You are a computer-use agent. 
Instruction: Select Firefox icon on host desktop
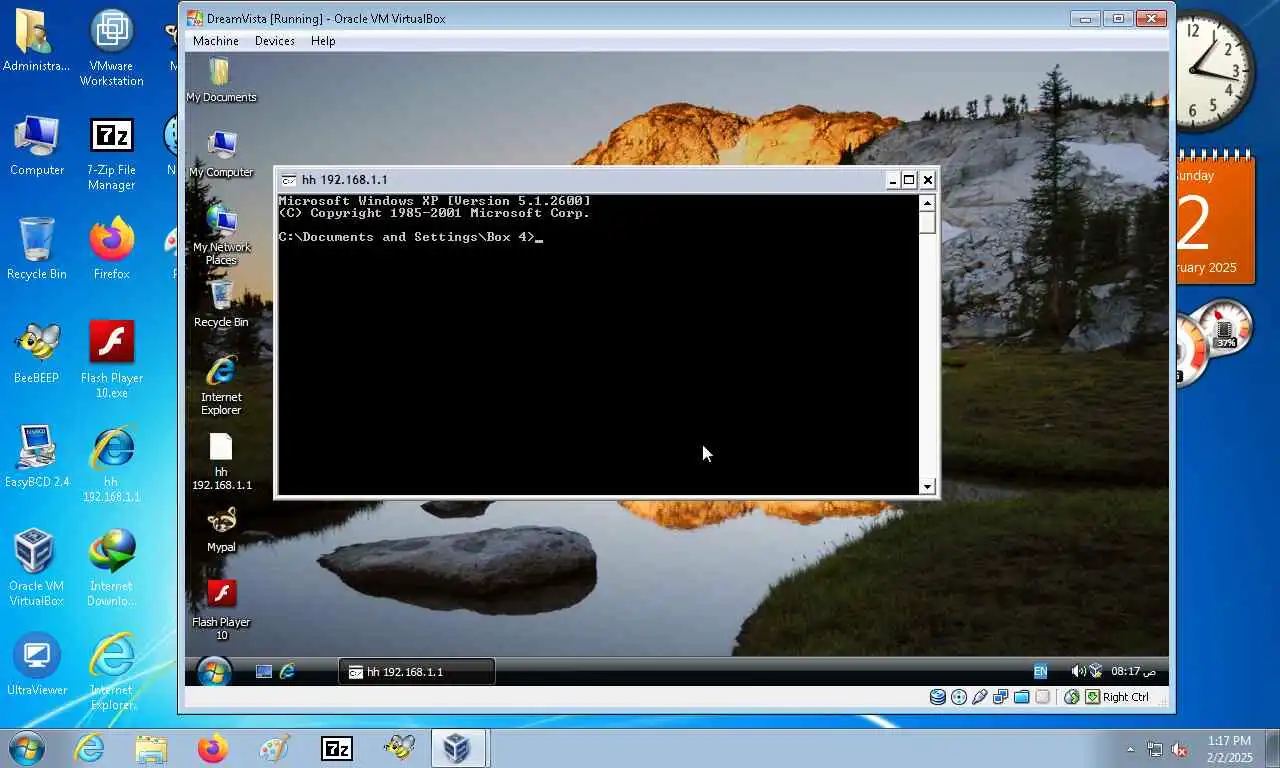pyautogui.click(x=112, y=250)
